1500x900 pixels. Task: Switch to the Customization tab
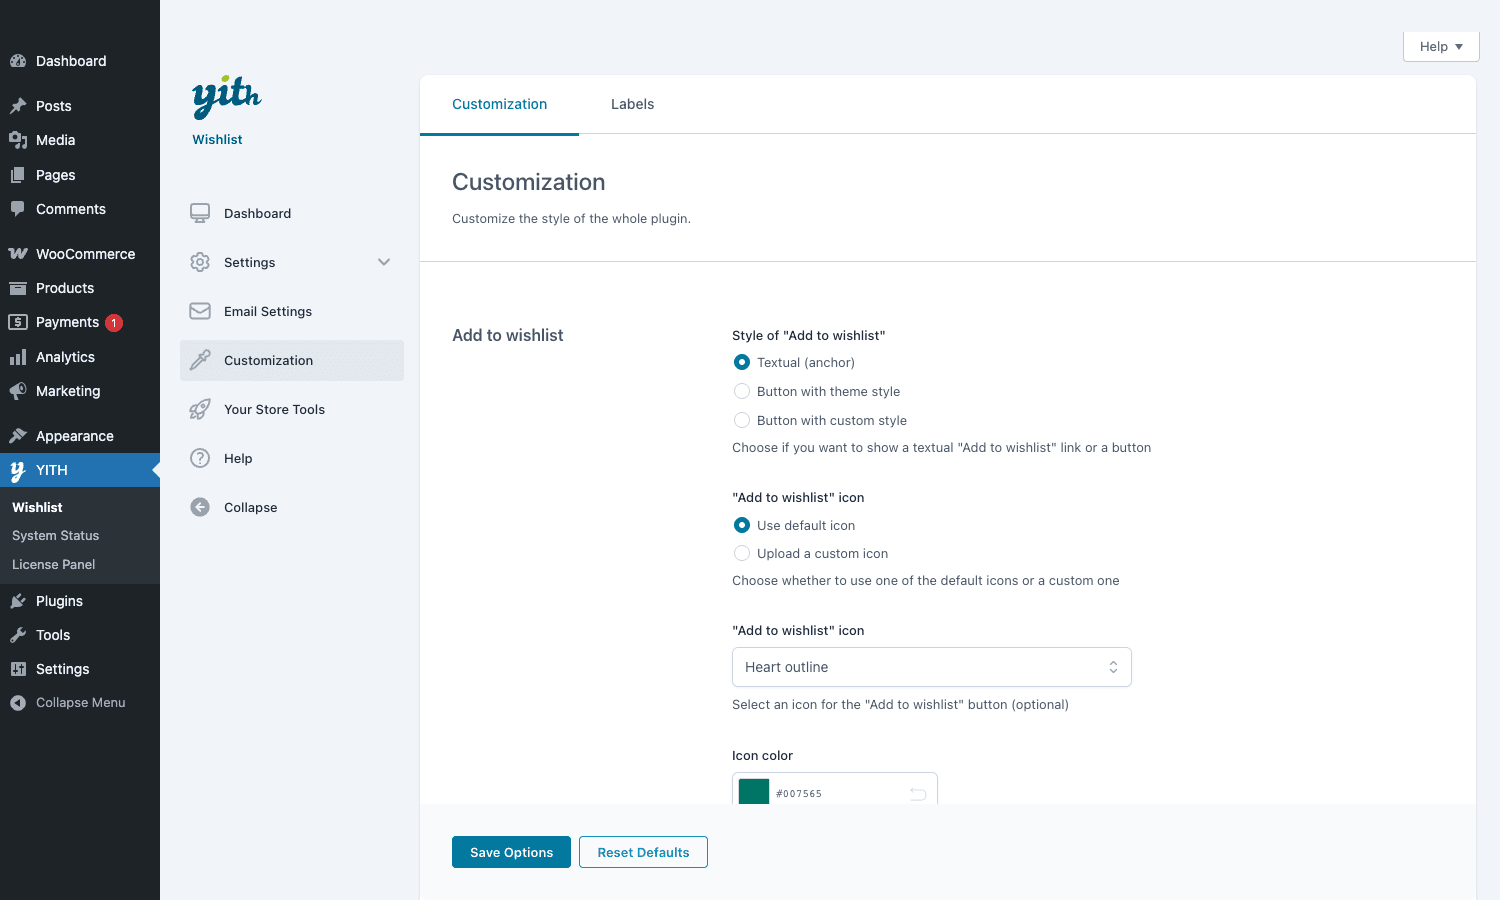(499, 104)
